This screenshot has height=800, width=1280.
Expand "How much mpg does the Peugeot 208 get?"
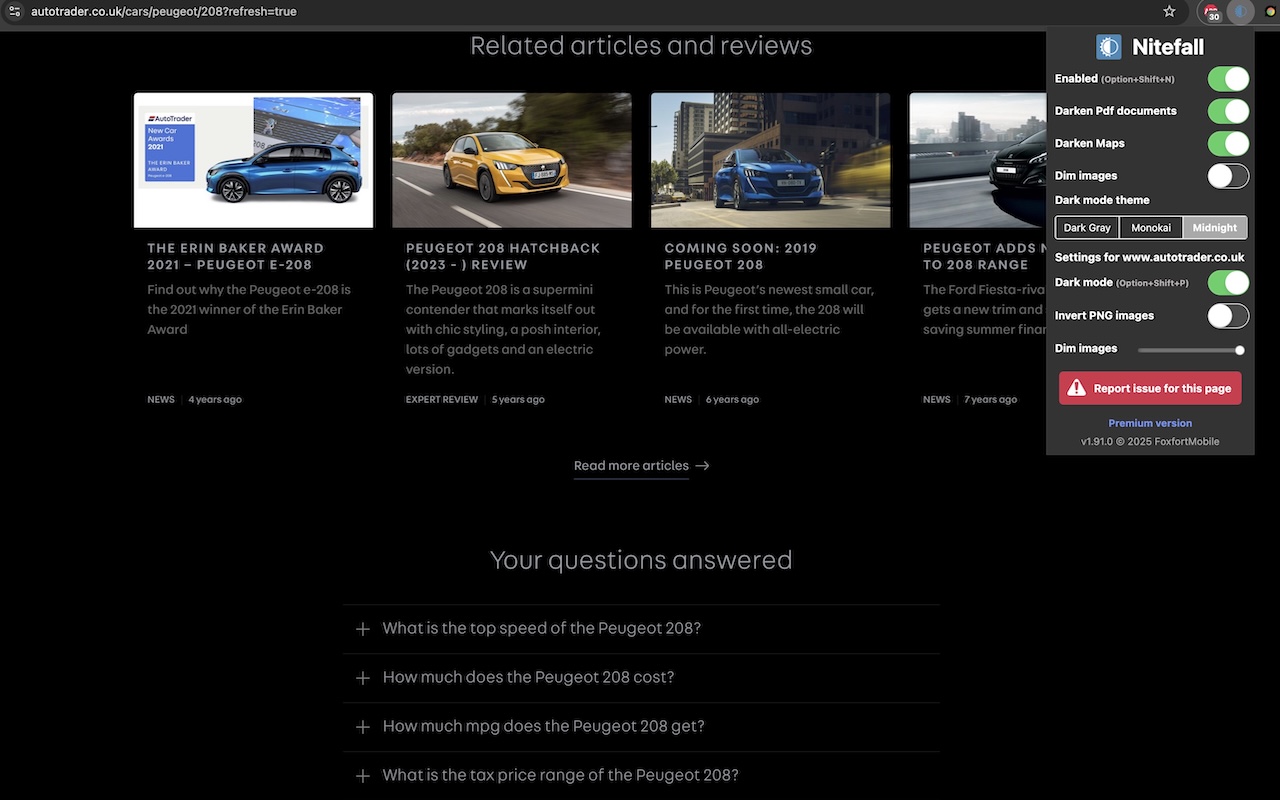(543, 727)
